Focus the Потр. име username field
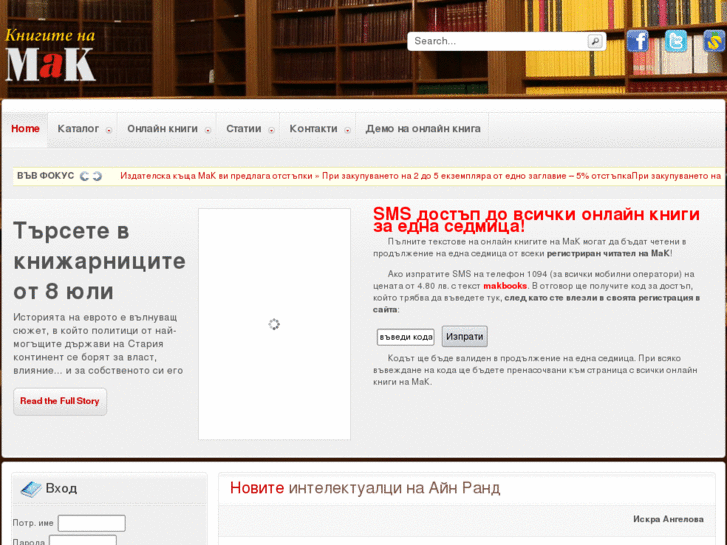Viewport: 727px width, 545px height. (92, 523)
